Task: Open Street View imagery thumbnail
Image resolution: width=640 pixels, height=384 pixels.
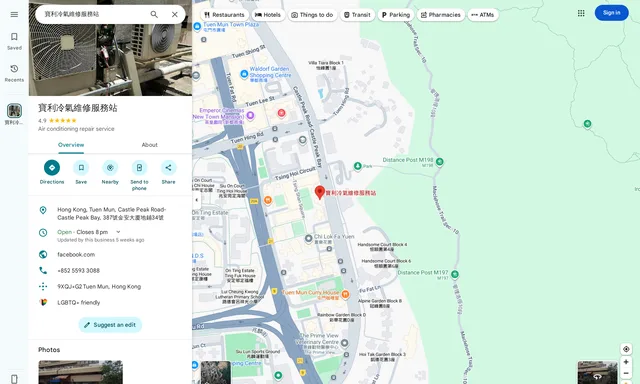Action: tap(597, 372)
